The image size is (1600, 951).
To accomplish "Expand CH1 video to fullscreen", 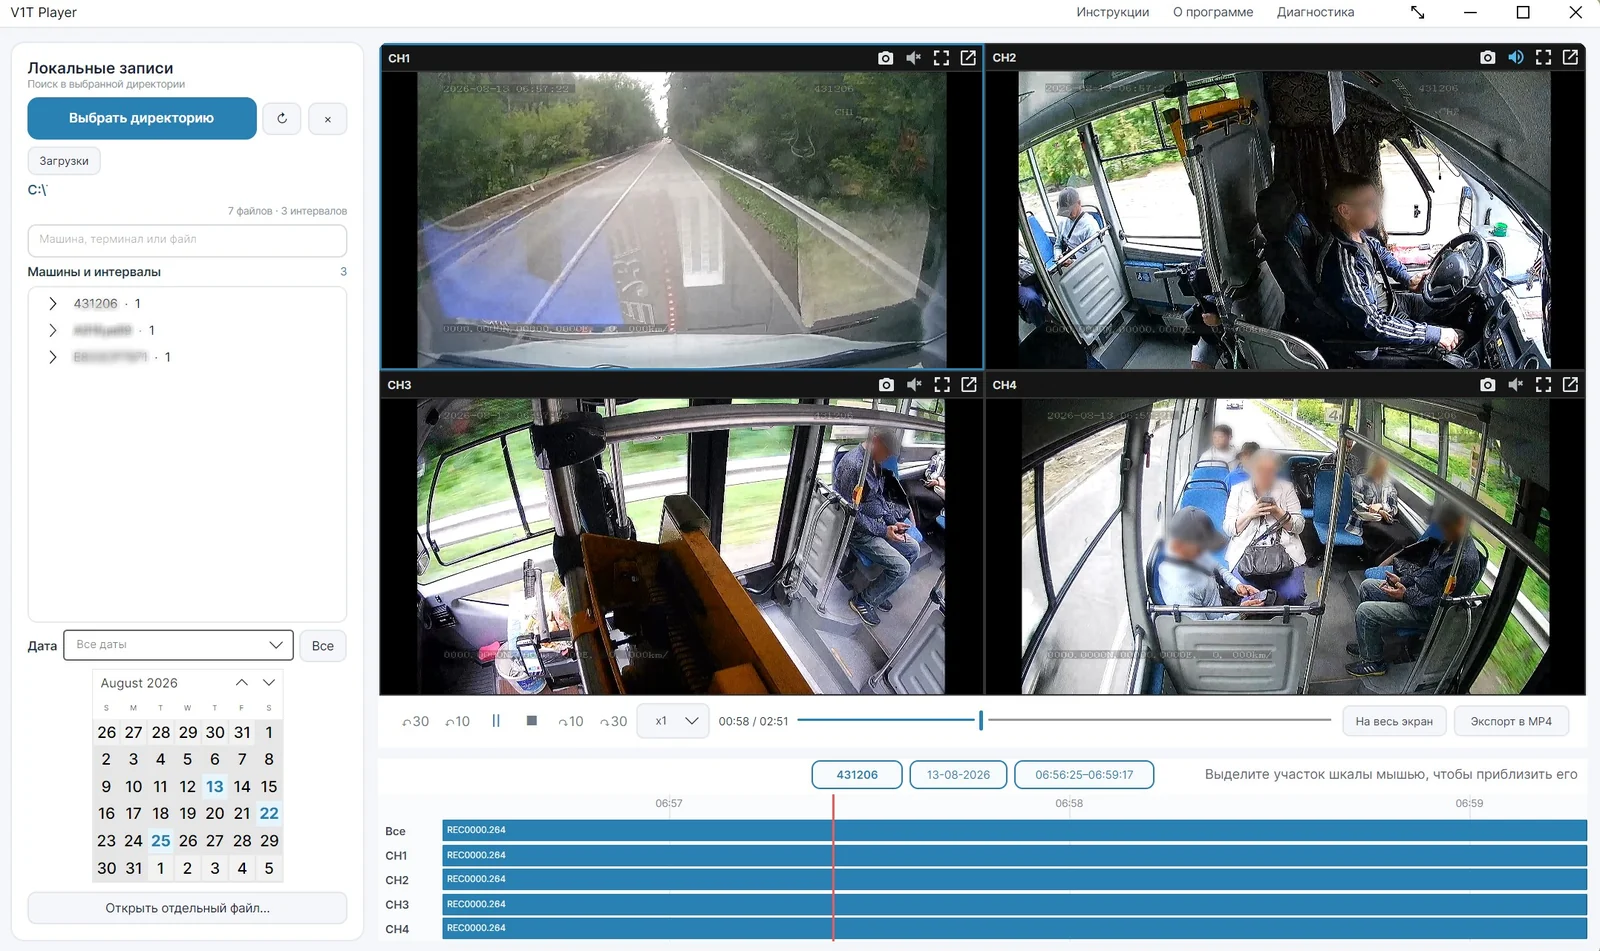I will [x=941, y=58].
